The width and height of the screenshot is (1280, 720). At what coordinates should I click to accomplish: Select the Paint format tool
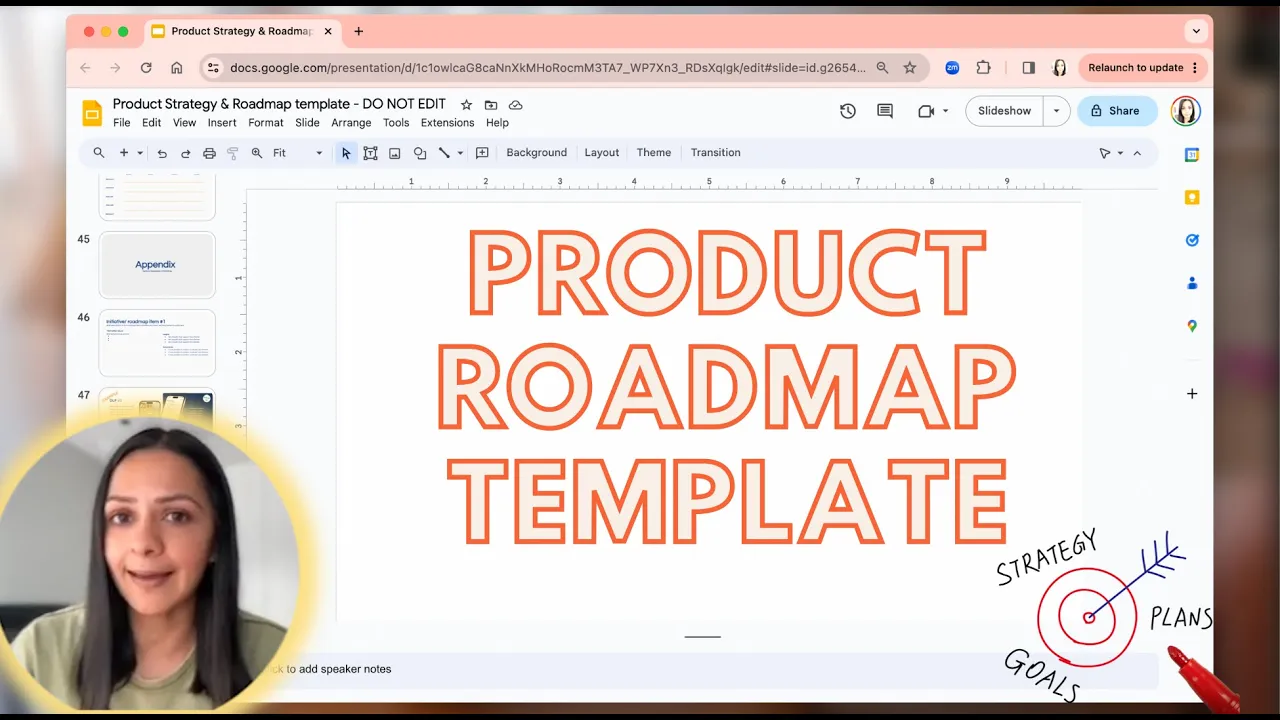(233, 153)
